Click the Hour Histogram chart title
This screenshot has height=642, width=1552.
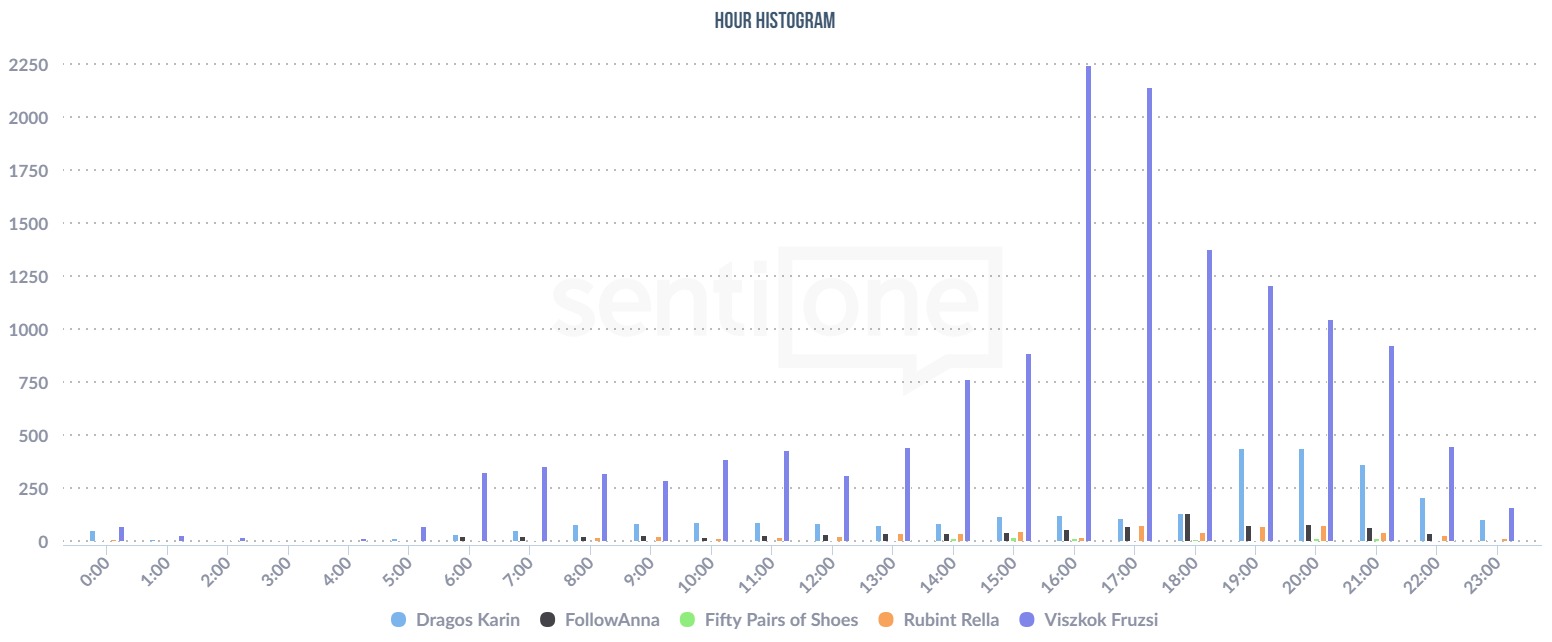click(x=775, y=21)
